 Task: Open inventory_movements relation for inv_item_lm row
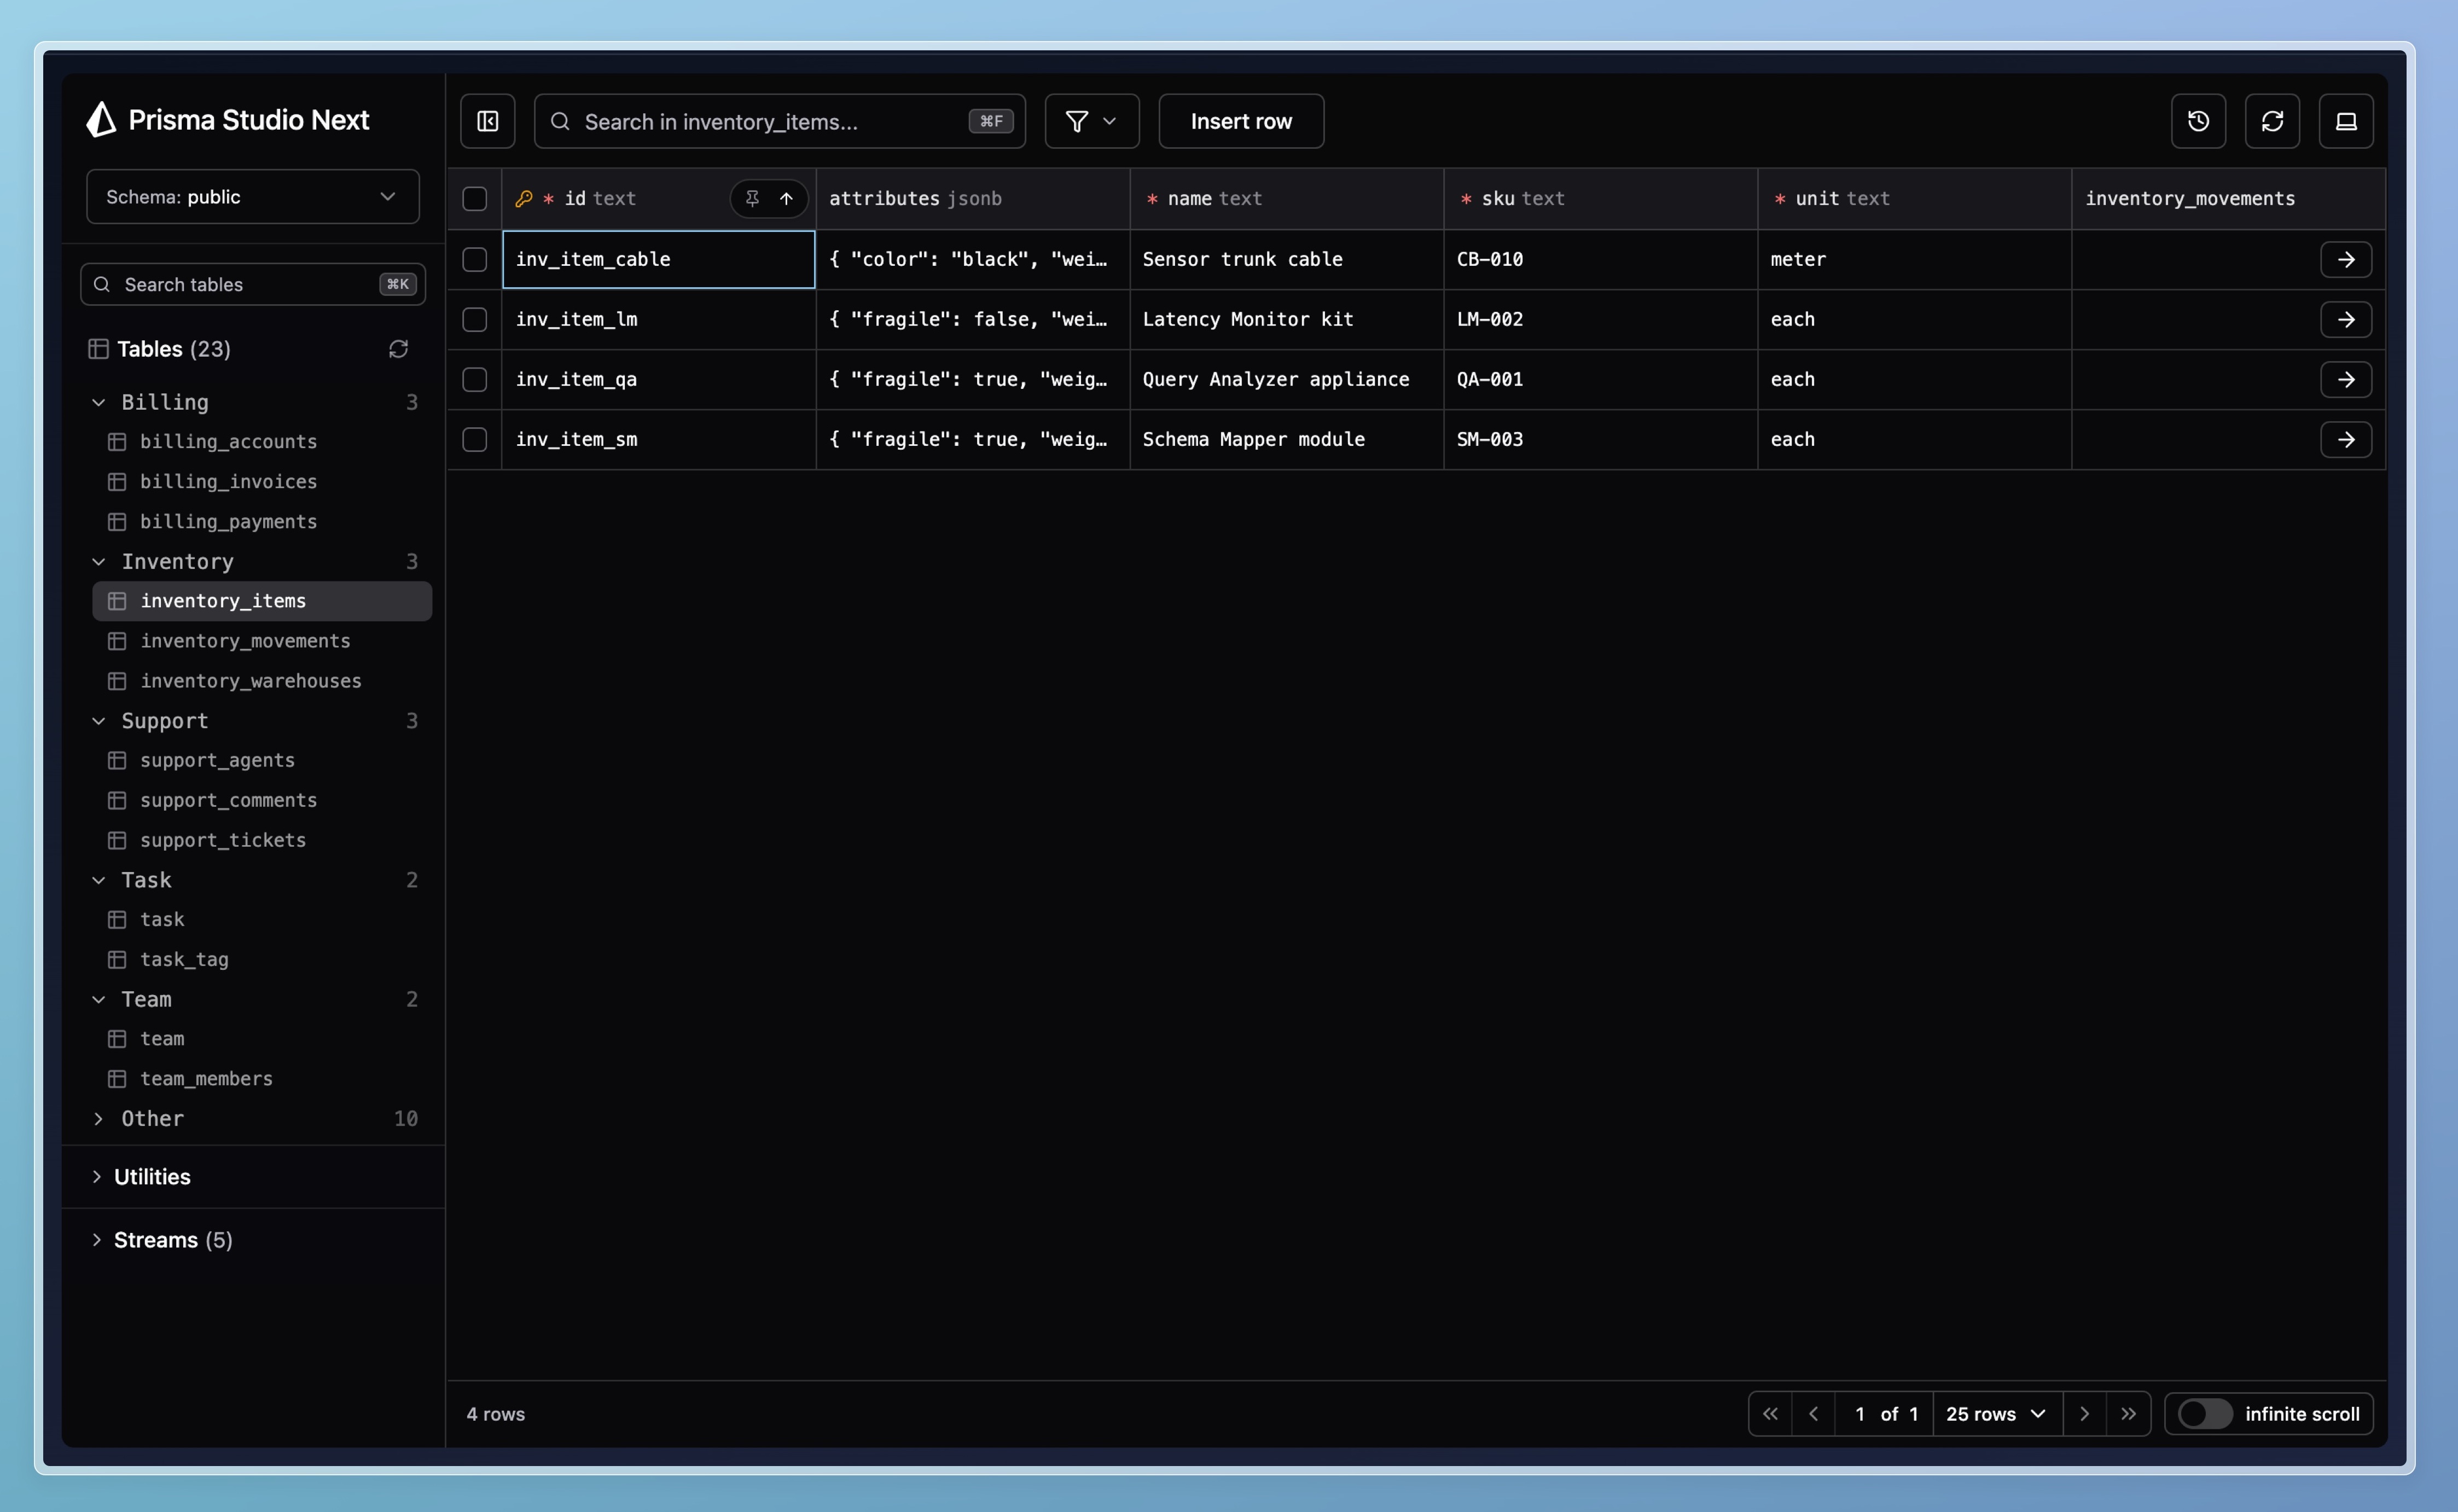pyautogui.click(x=2346, y=319)
